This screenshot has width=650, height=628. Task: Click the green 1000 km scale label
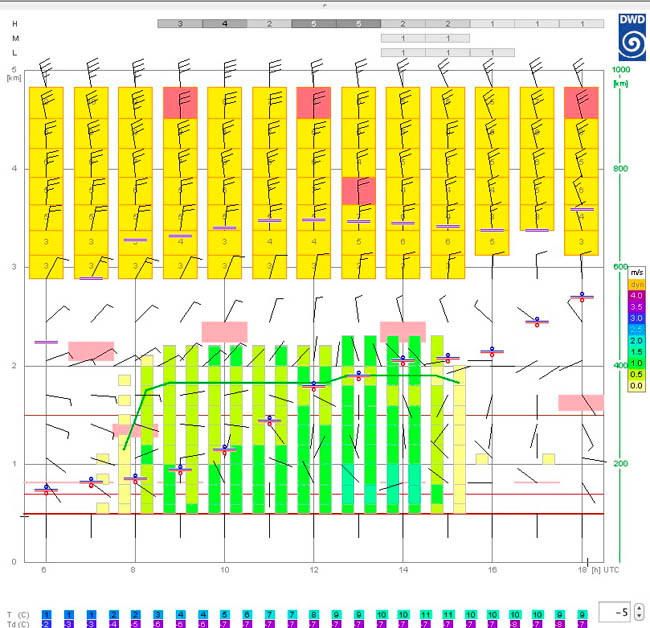point(621,70)
